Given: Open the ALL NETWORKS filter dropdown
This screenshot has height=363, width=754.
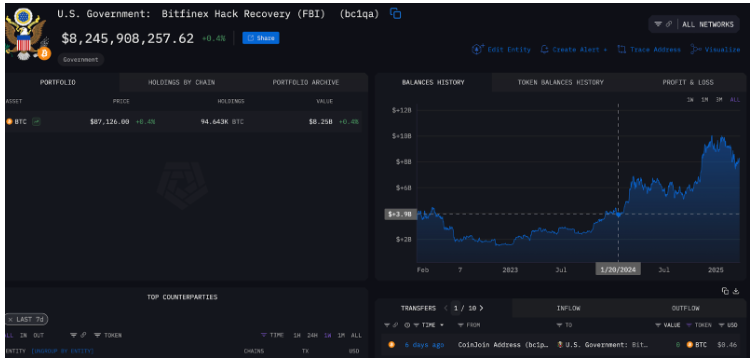Looking at the screenshot, I should coord(694,24).
